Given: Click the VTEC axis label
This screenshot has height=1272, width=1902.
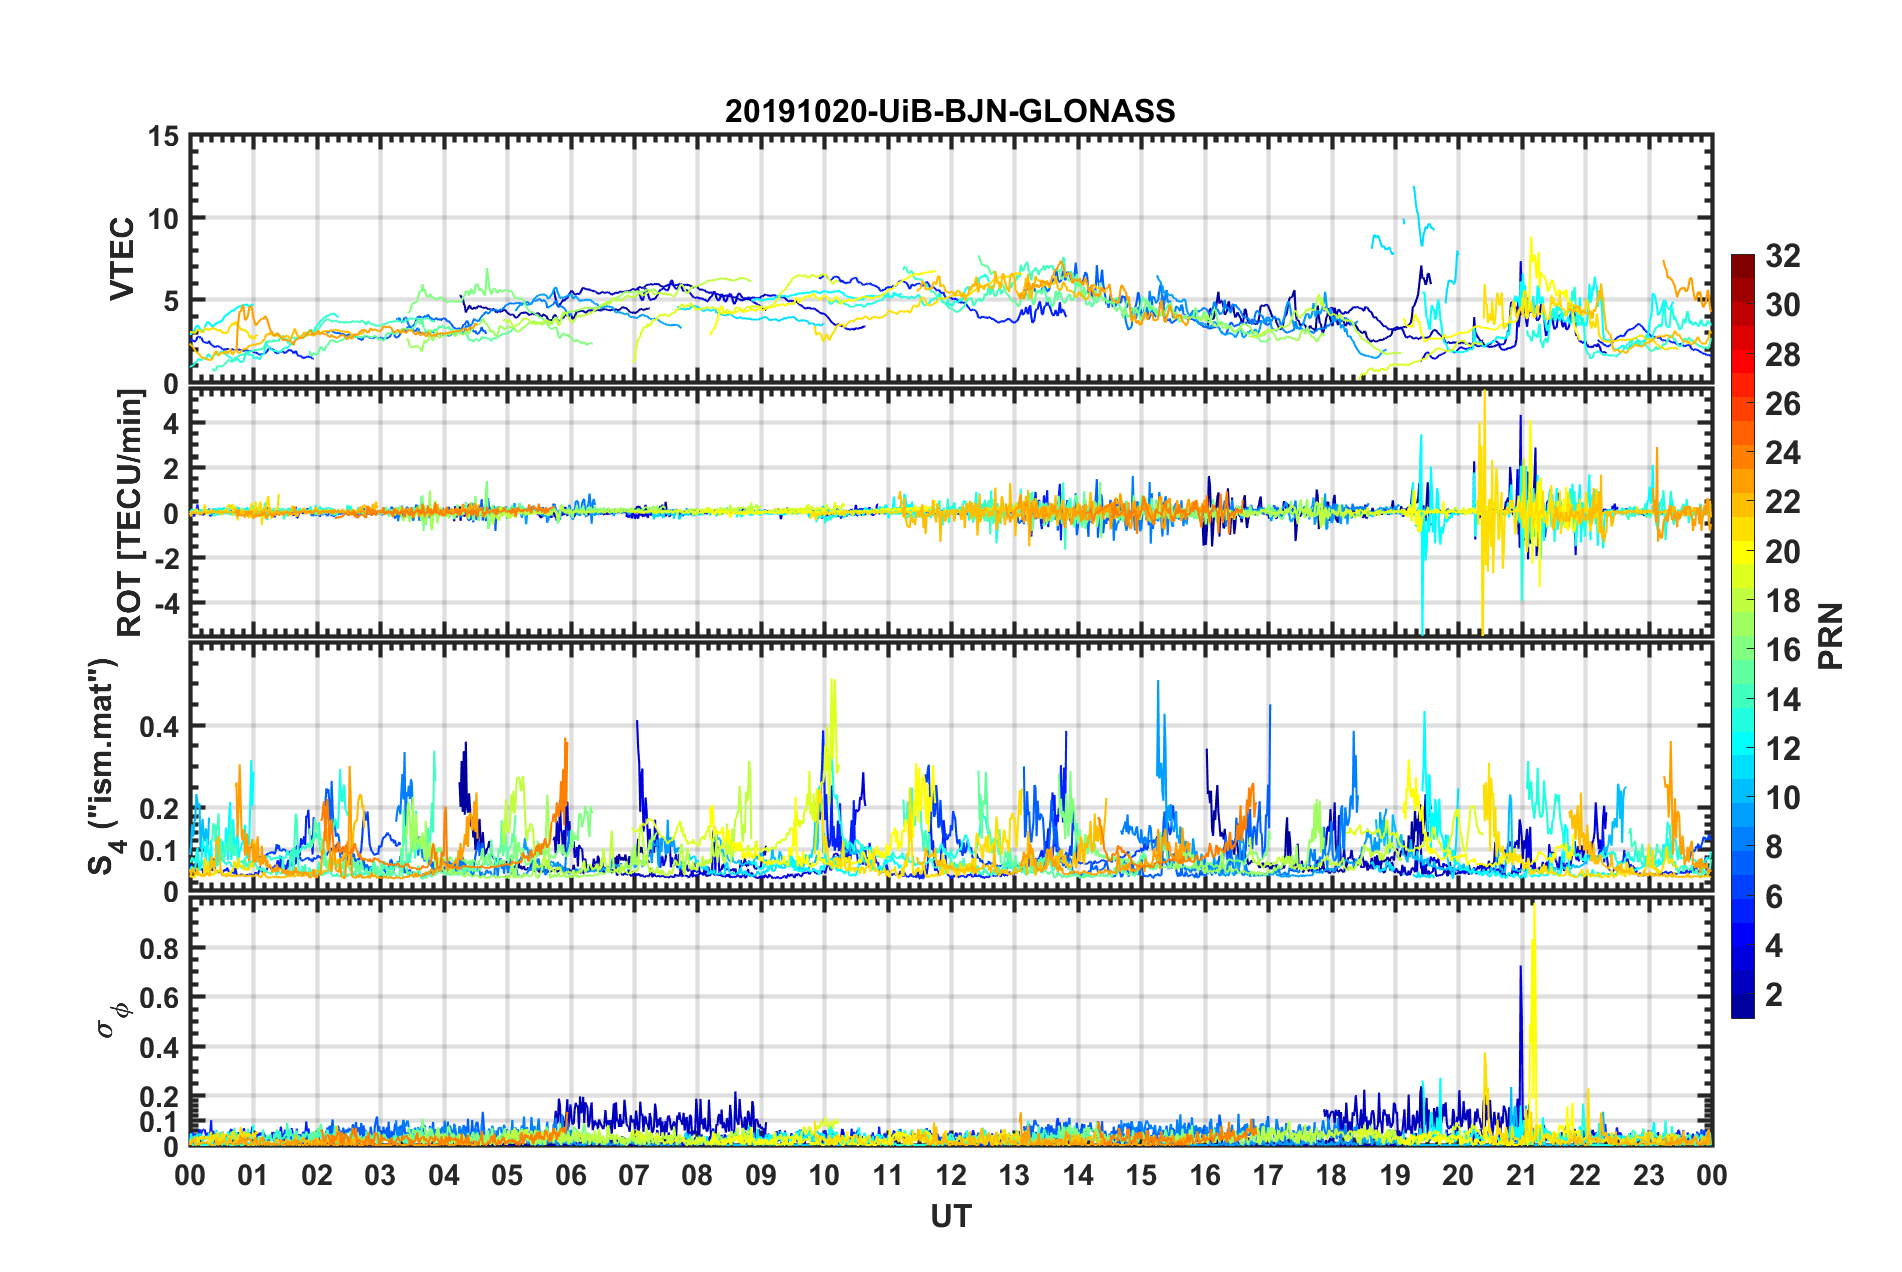Looking at the screenshot, I should pyautogui.click(x=122, y=259).
